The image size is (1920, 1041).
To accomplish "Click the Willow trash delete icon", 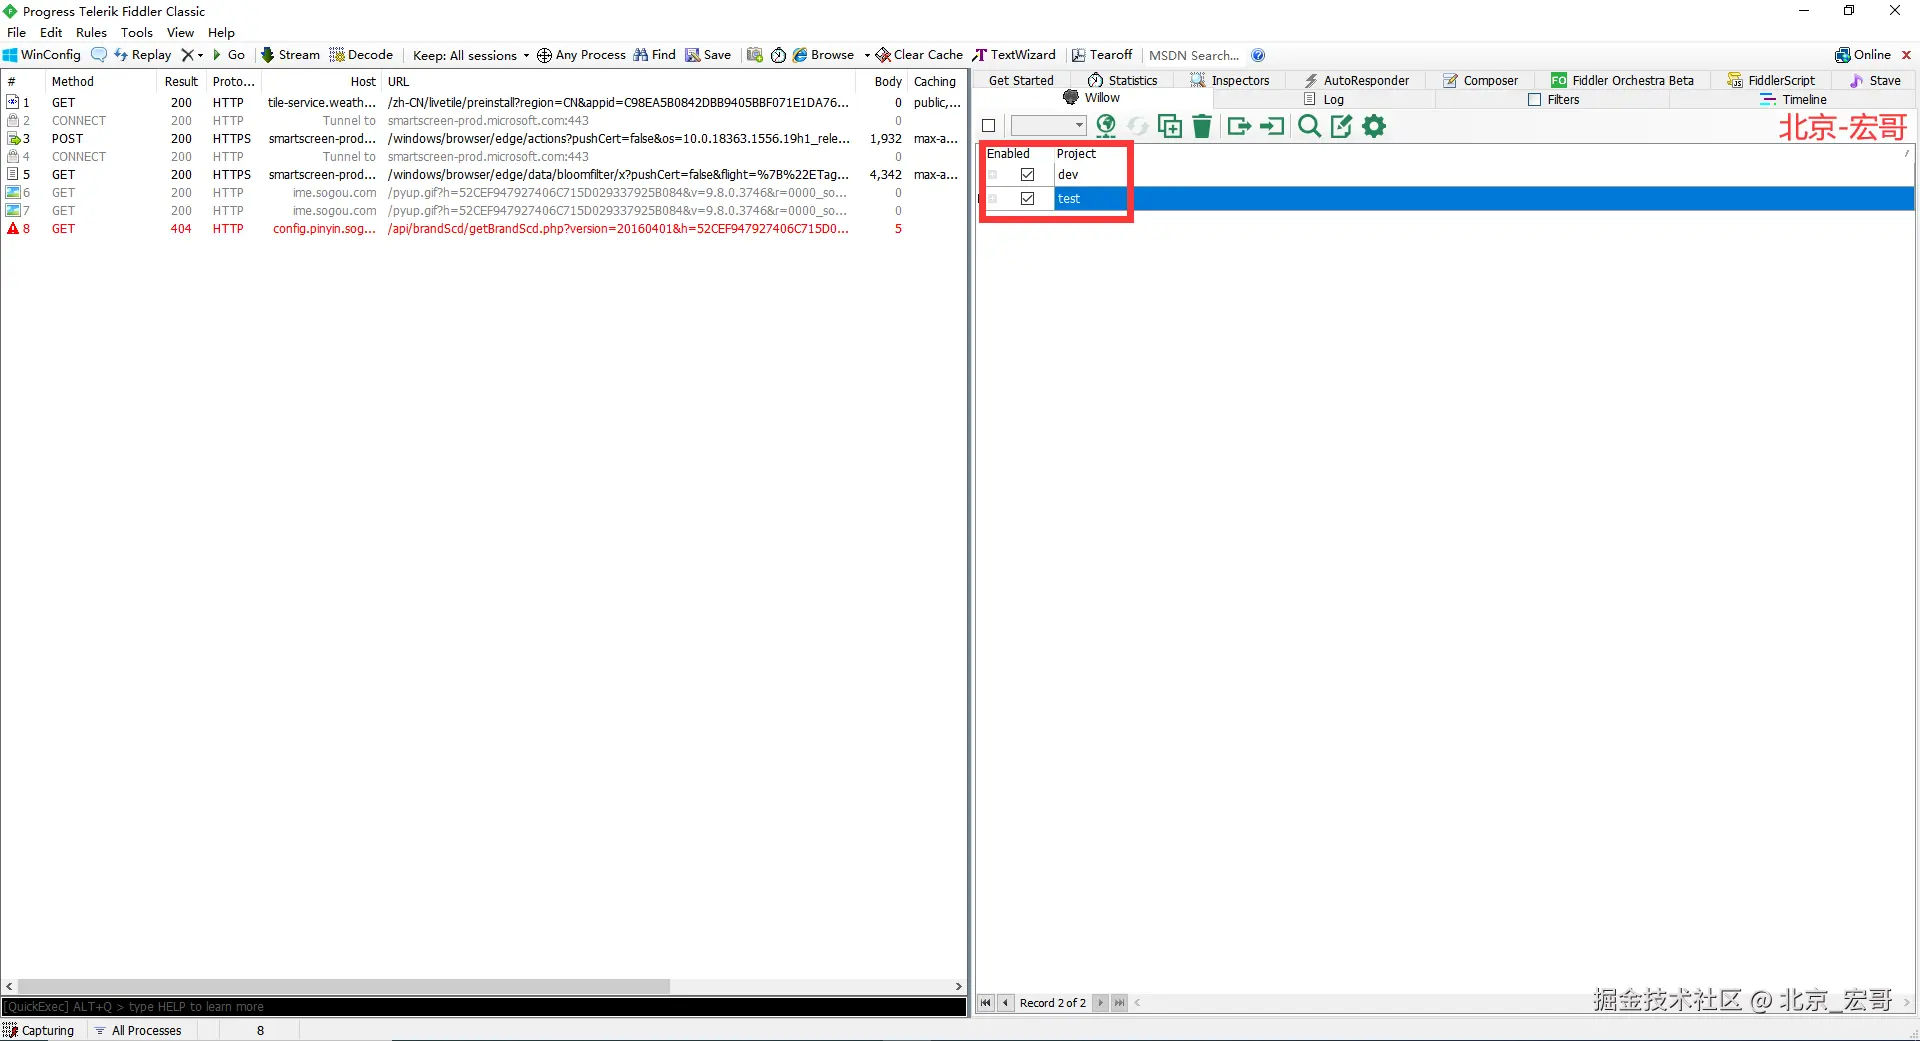I will click(x=1203, y=126).
